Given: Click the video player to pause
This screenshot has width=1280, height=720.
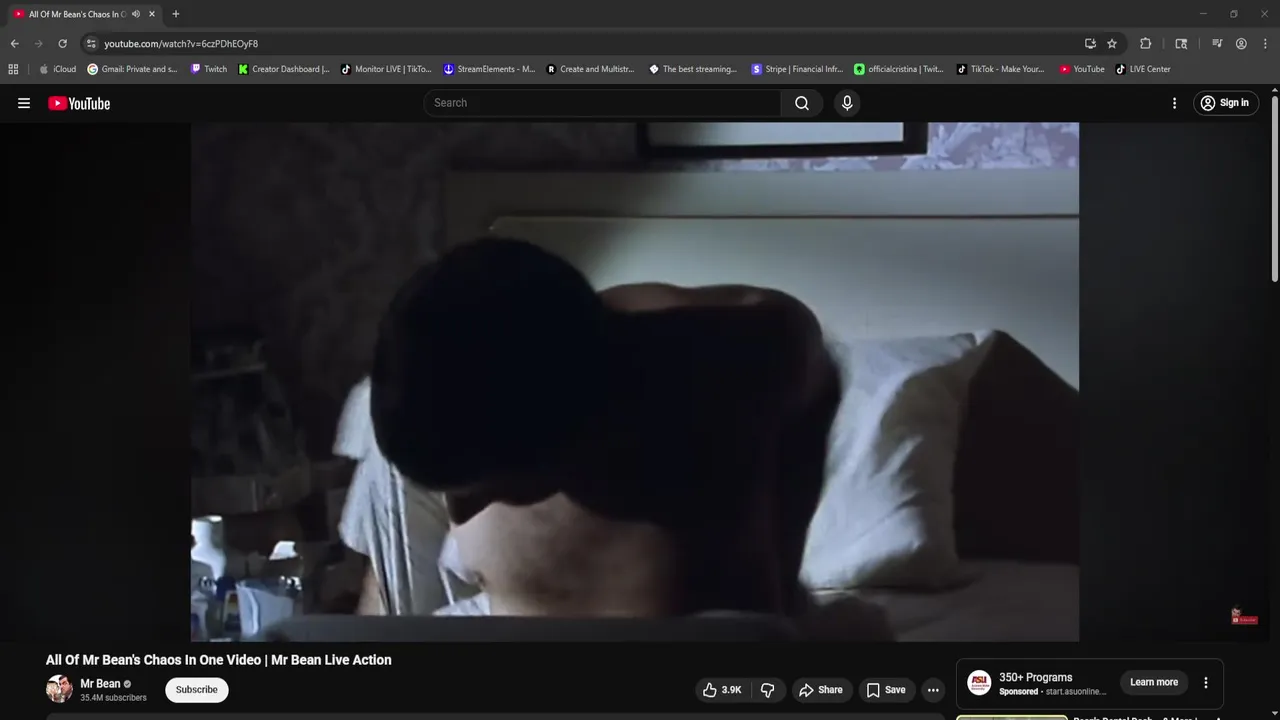Looking at the screenshot, I should pyautogui.click(x=635, y=381).
